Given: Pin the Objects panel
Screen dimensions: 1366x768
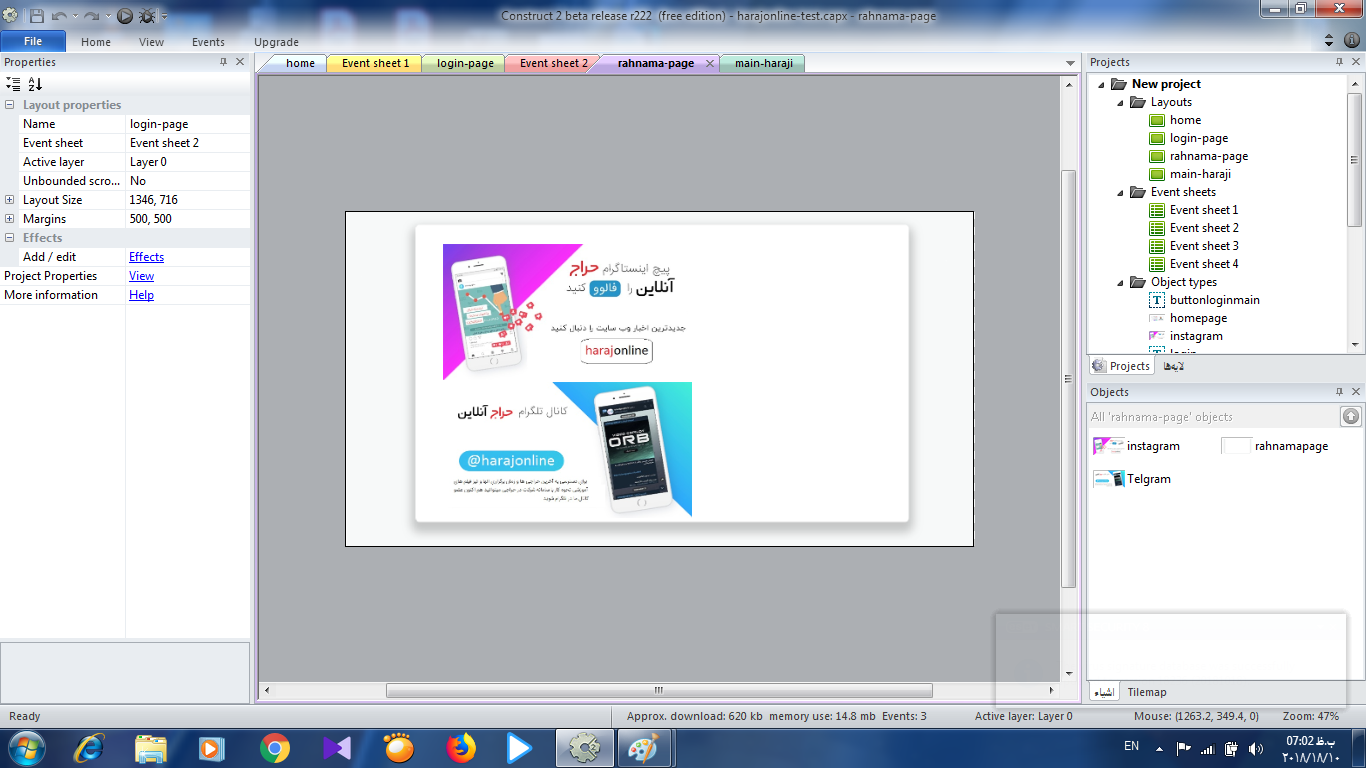Looking at the screenshot, I should (1339, 392).
